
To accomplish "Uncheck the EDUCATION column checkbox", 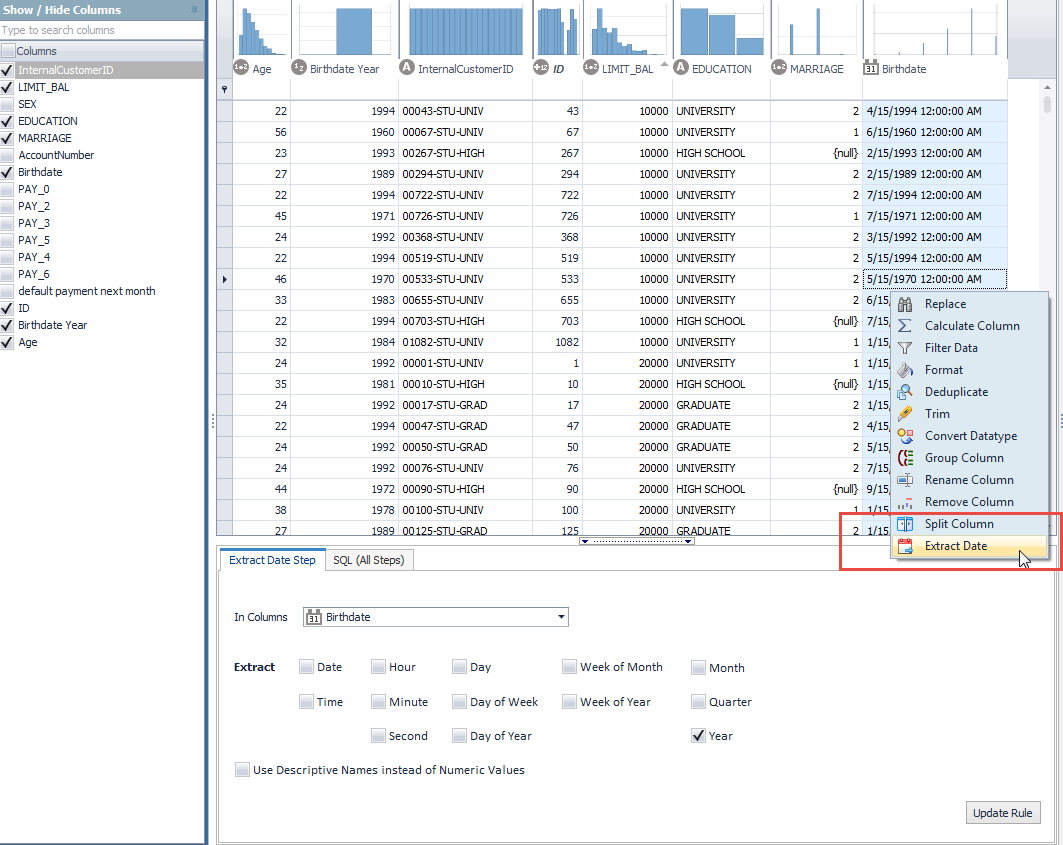I will (x=7, y=121).
